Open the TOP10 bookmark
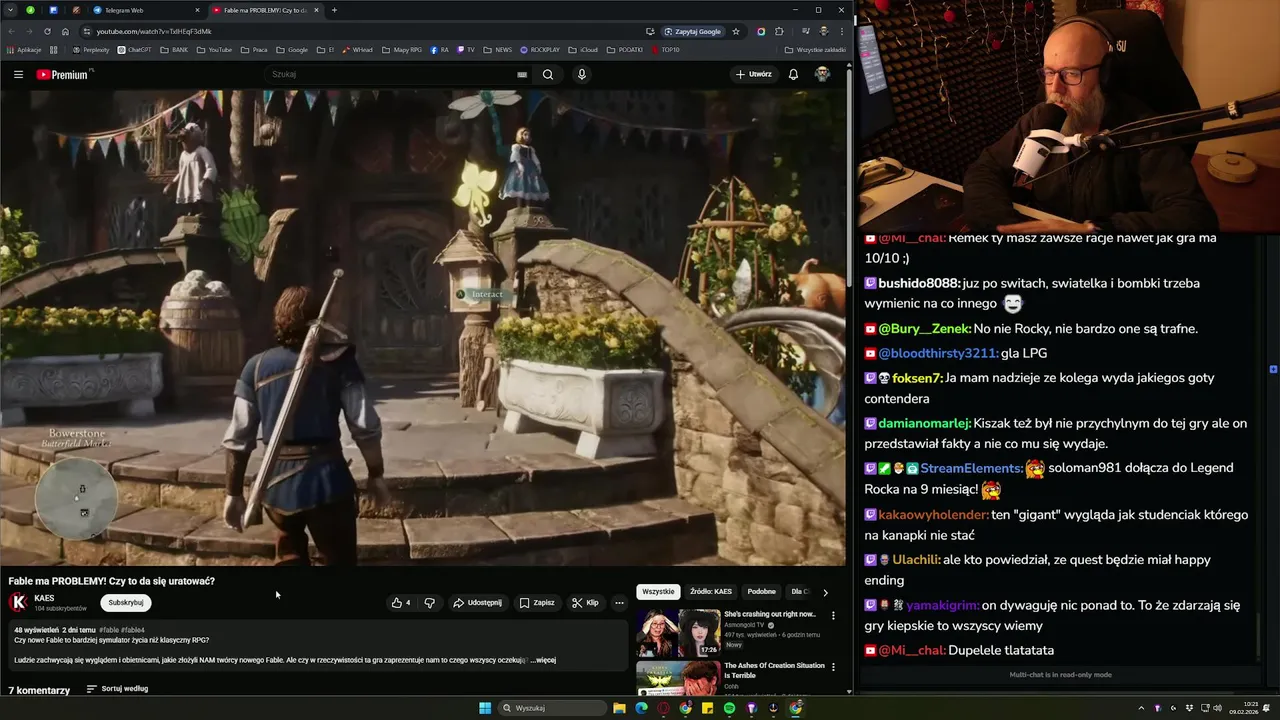The image size is (1280, 720). coord(665,49)
